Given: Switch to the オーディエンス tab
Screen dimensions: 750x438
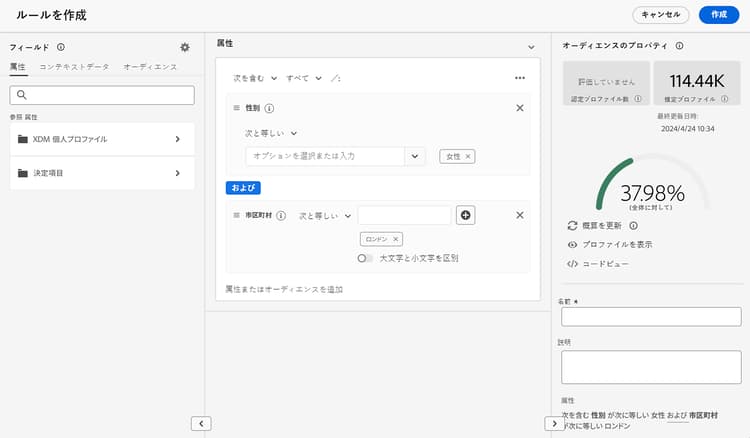Looking at the screenshot, I should (x=150, y=67).
